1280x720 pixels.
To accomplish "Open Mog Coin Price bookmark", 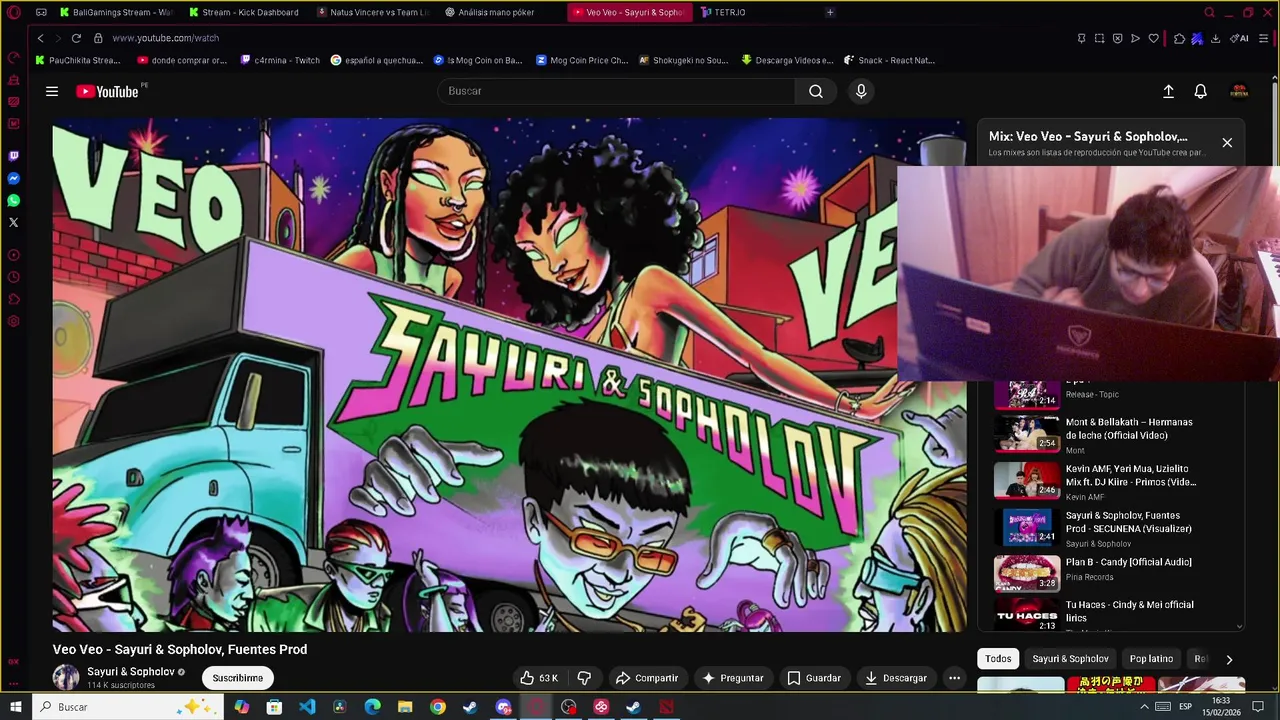I will (x=582, y=60).
